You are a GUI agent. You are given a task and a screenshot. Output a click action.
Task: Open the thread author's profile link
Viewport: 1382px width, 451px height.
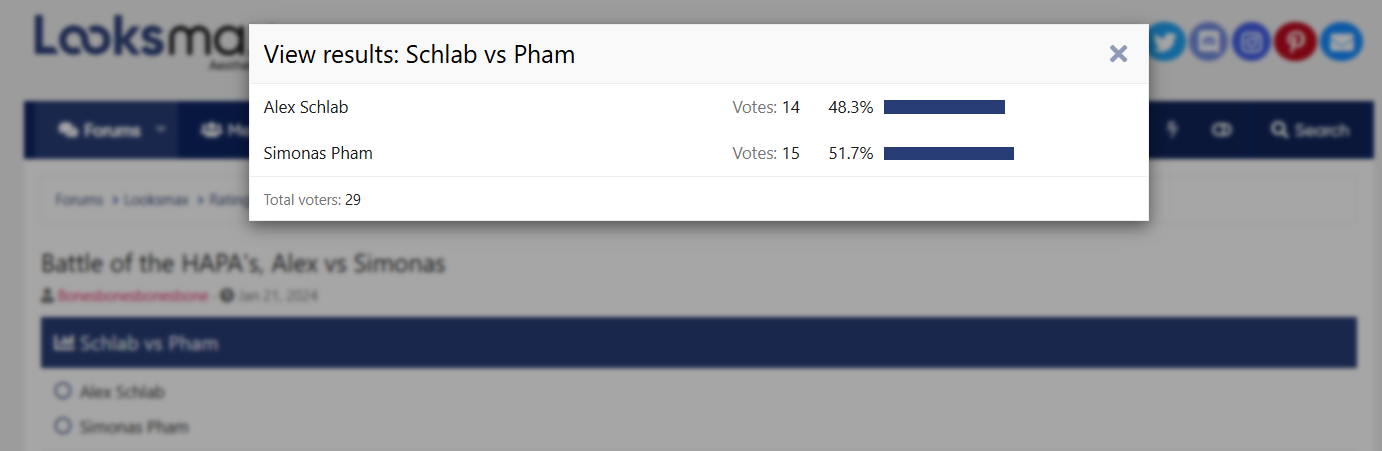pyautogui.click(x=132, y=296)
